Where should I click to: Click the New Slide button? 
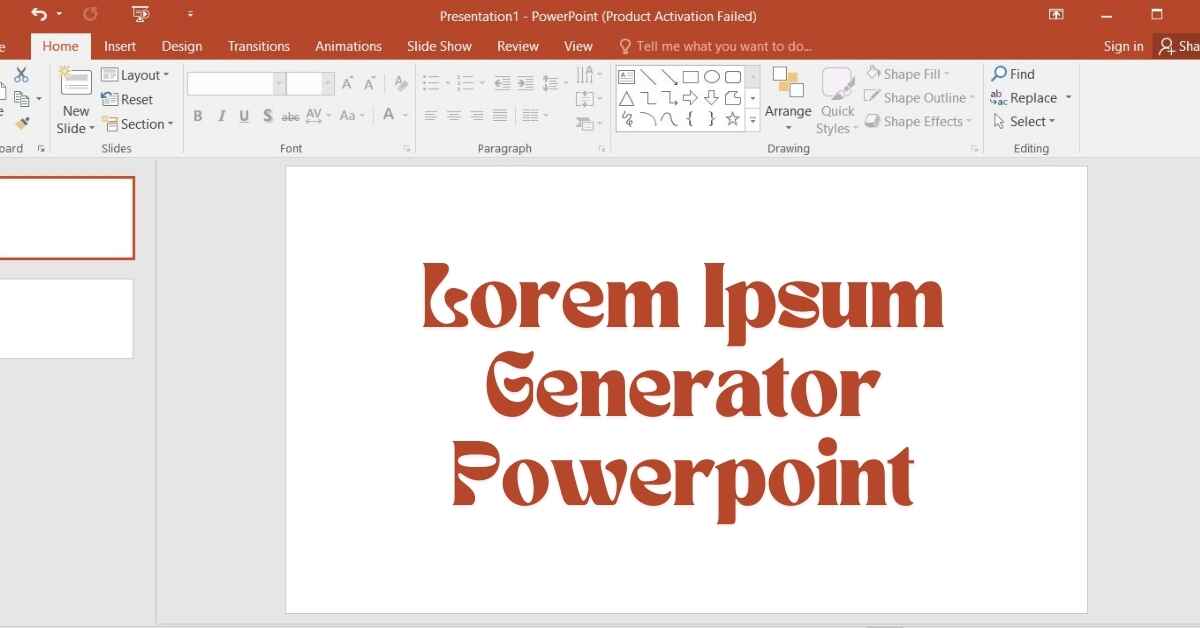point(76,100)
